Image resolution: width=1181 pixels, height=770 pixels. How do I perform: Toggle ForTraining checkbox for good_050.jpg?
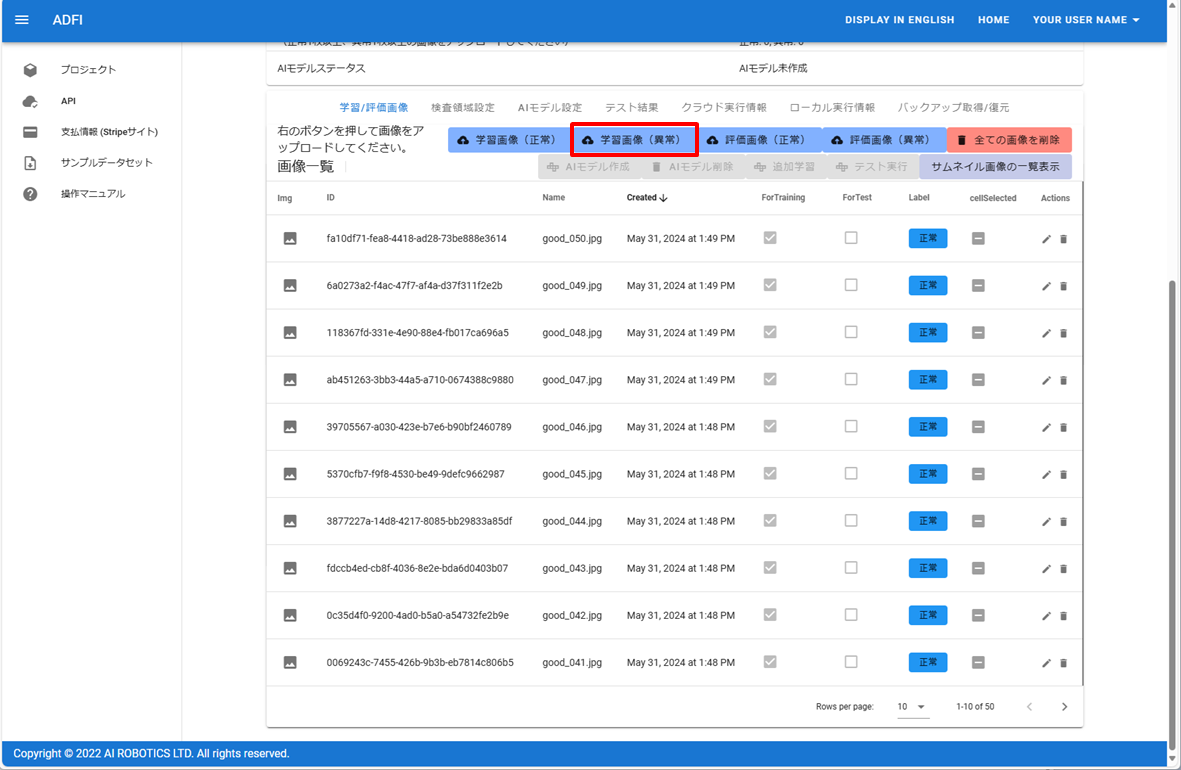[x=770, y=238]
